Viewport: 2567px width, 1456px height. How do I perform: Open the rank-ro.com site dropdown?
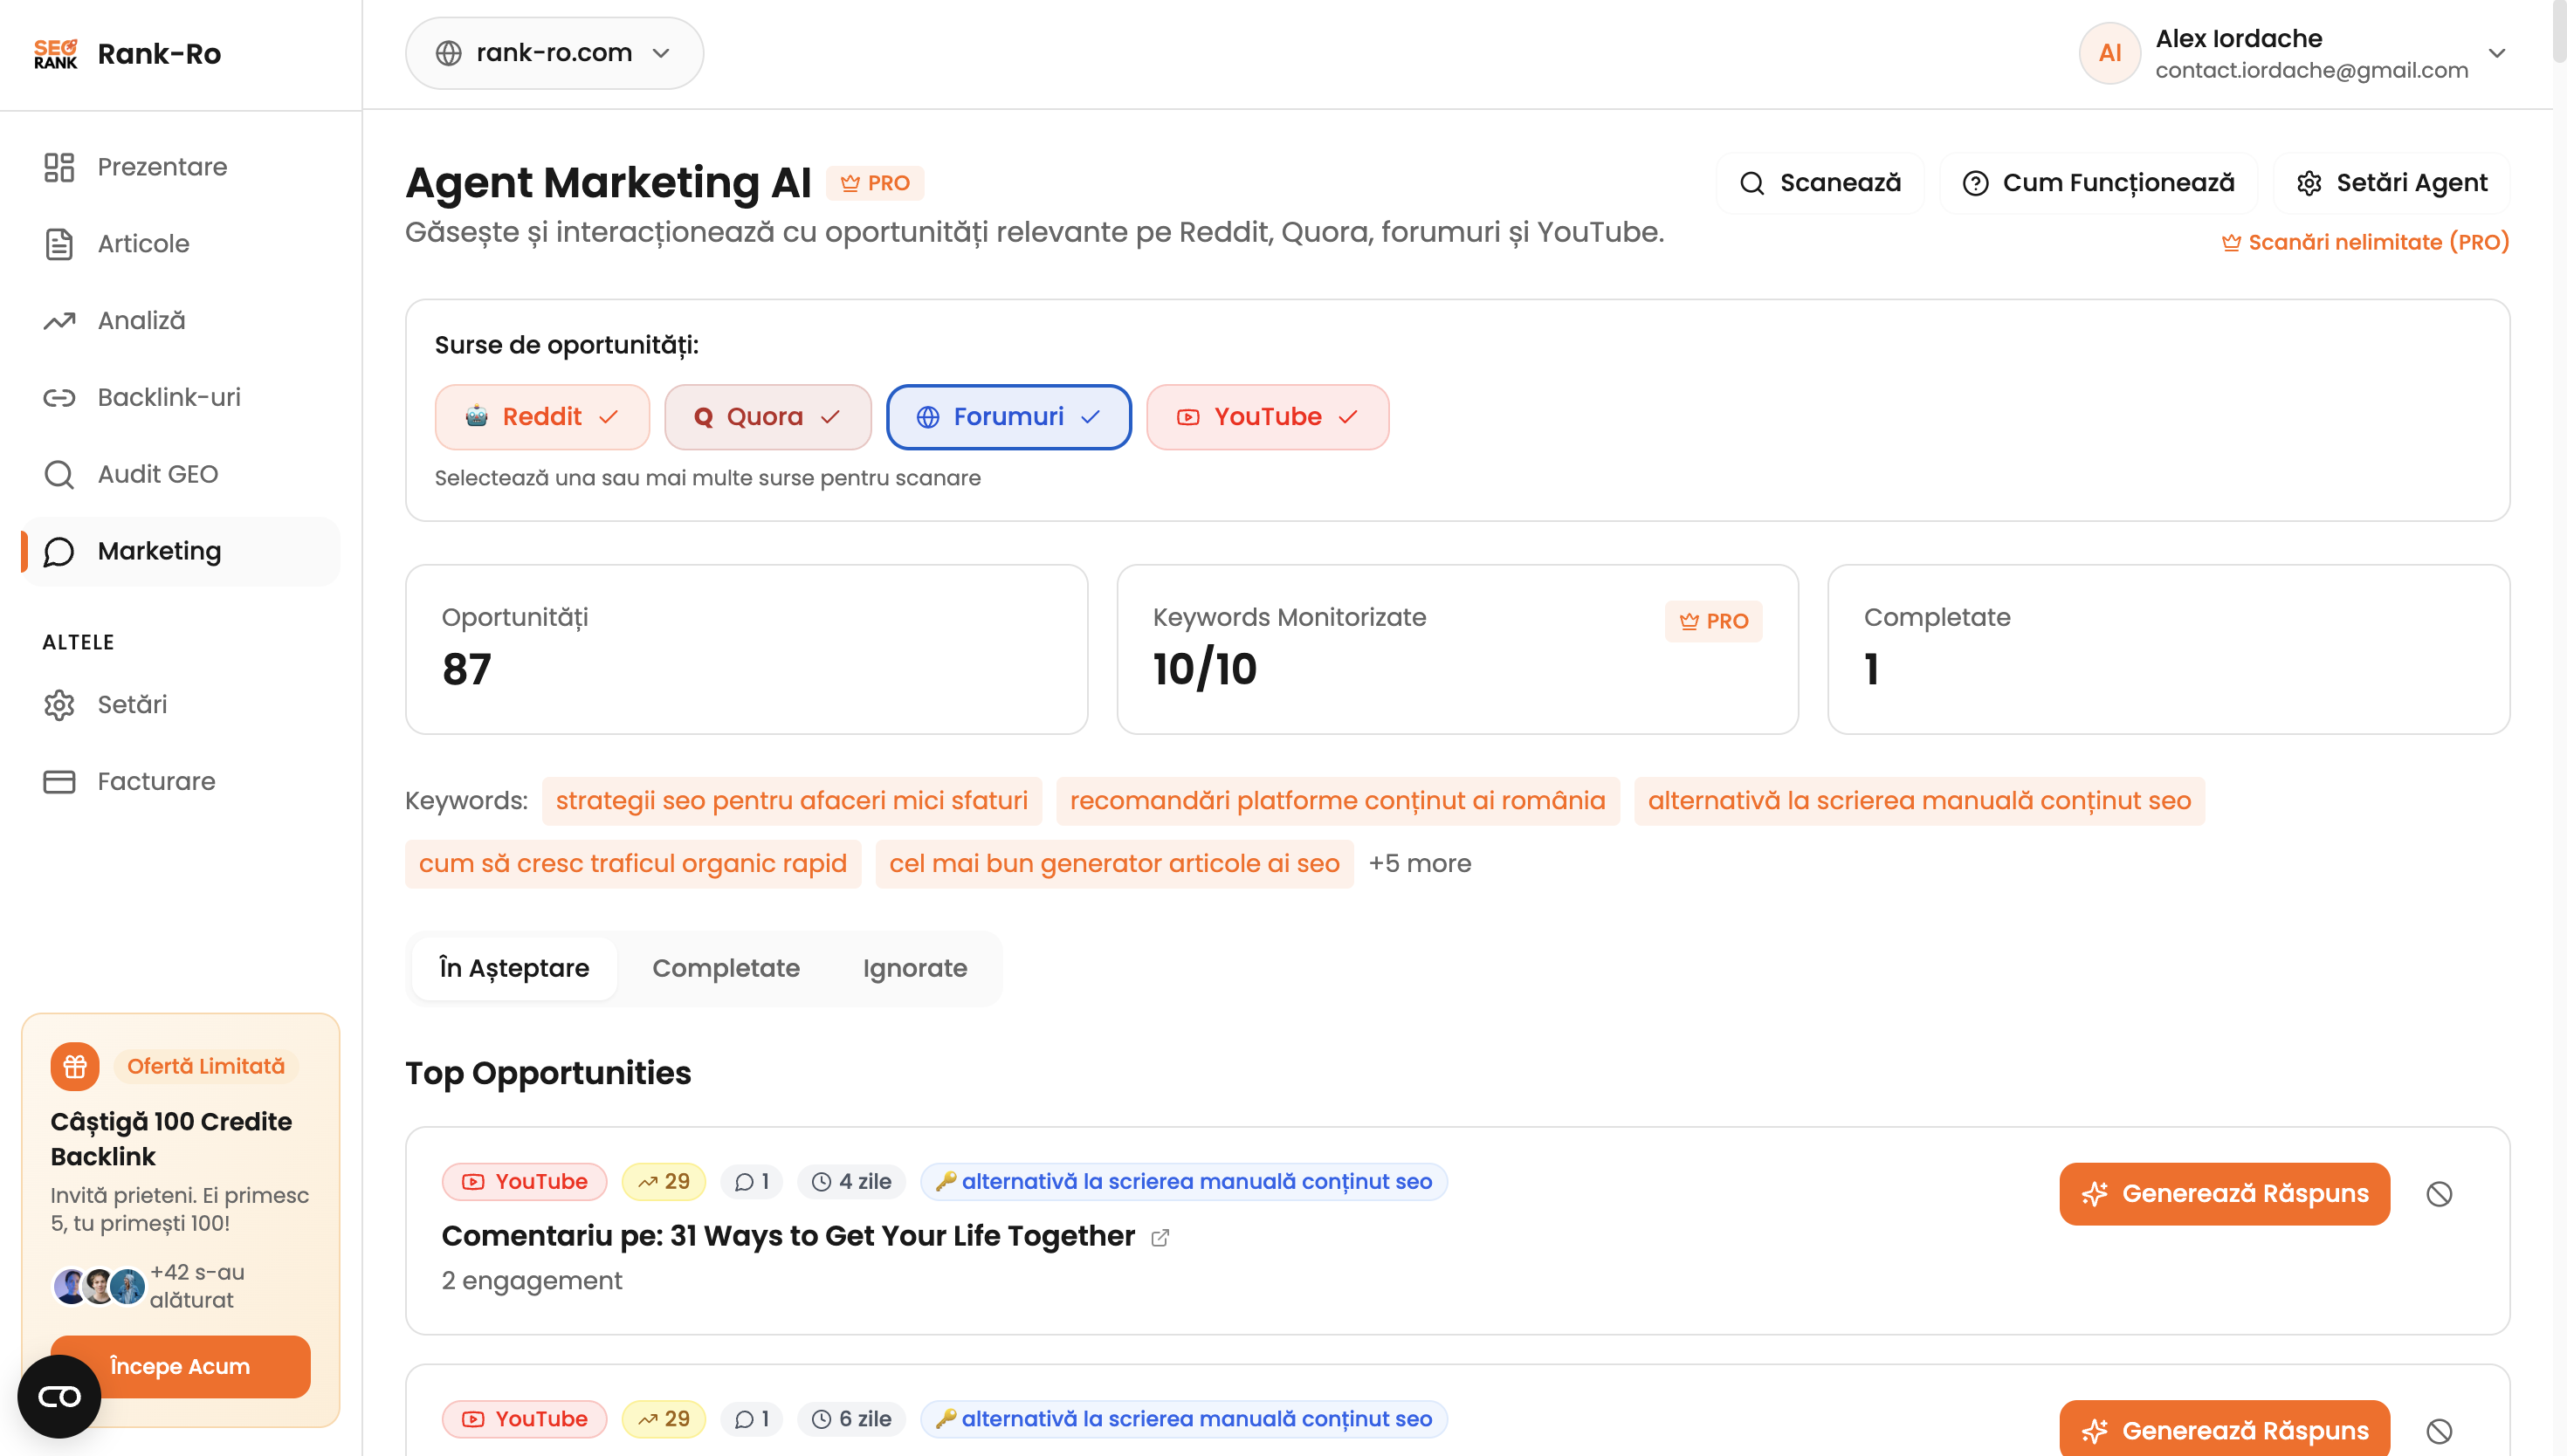[554, 53]
